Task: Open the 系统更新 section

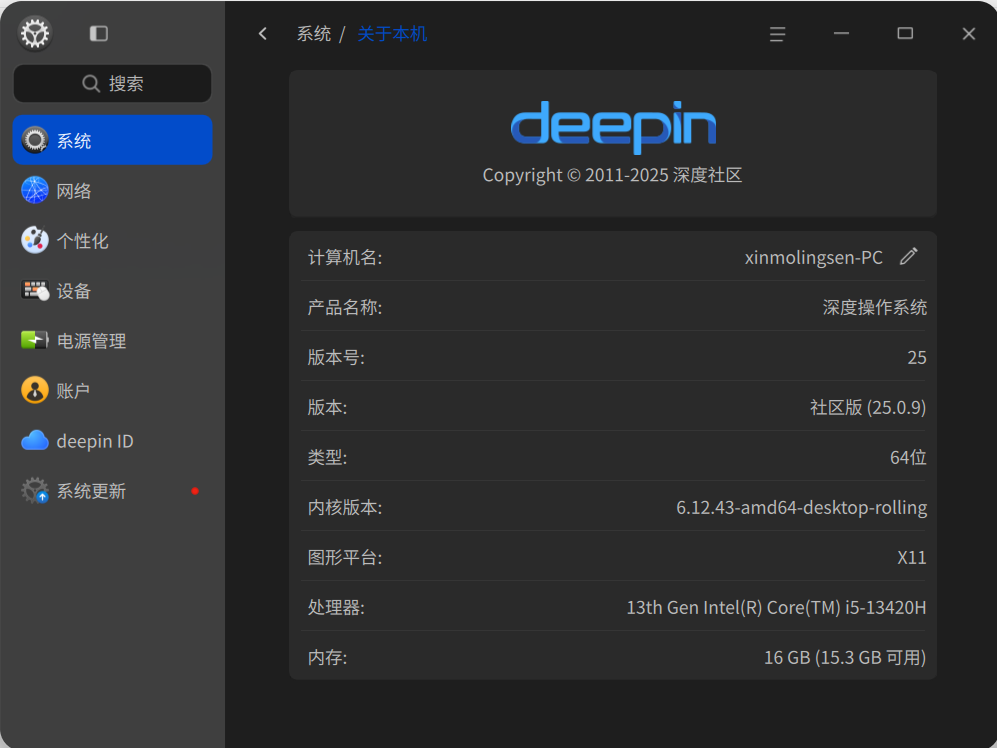Action: (113, 490)
